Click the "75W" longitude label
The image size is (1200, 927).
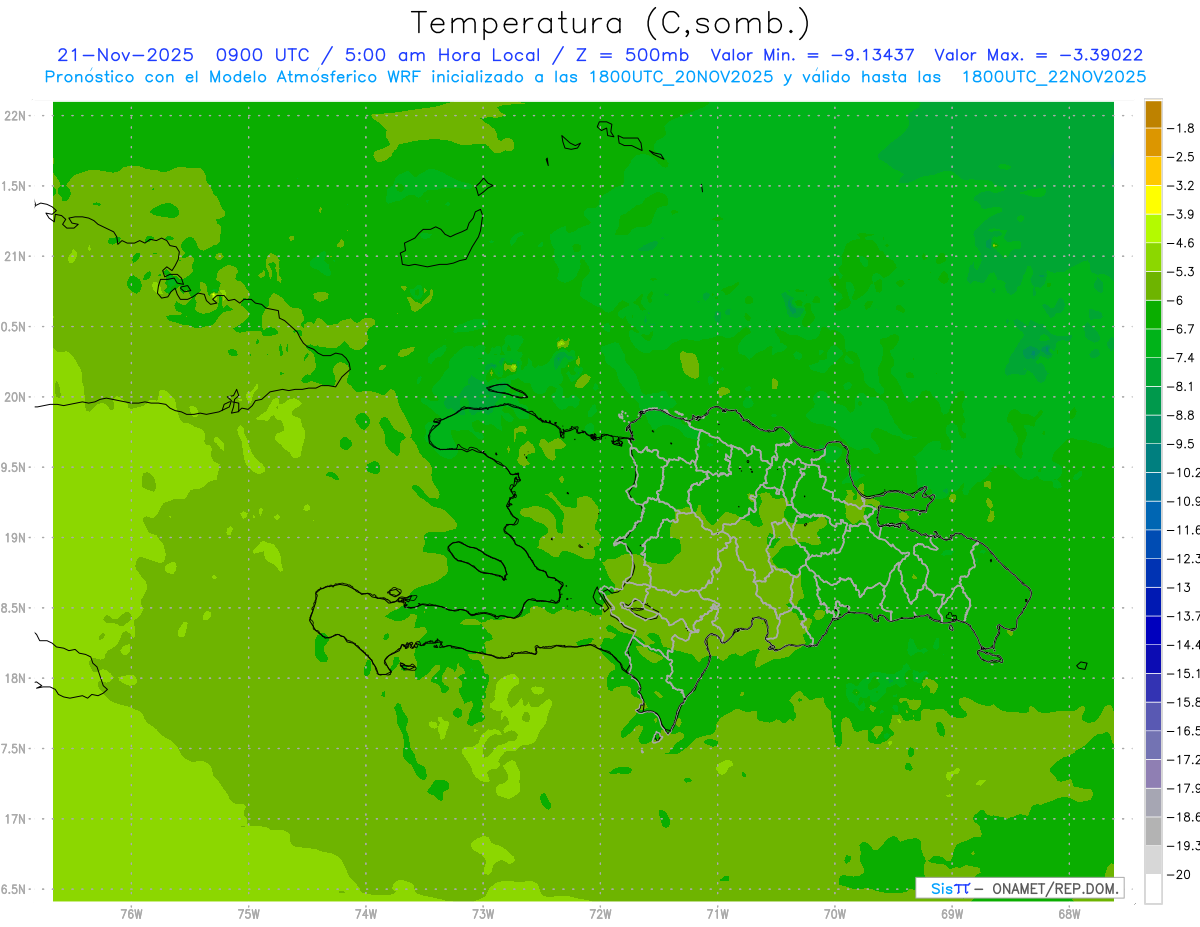click(x=249, y=914)
